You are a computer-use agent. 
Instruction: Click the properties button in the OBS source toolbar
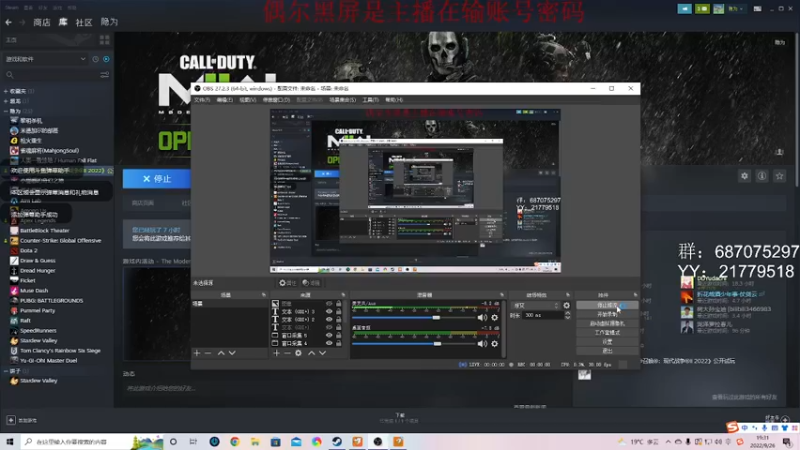tap(288, 283)
